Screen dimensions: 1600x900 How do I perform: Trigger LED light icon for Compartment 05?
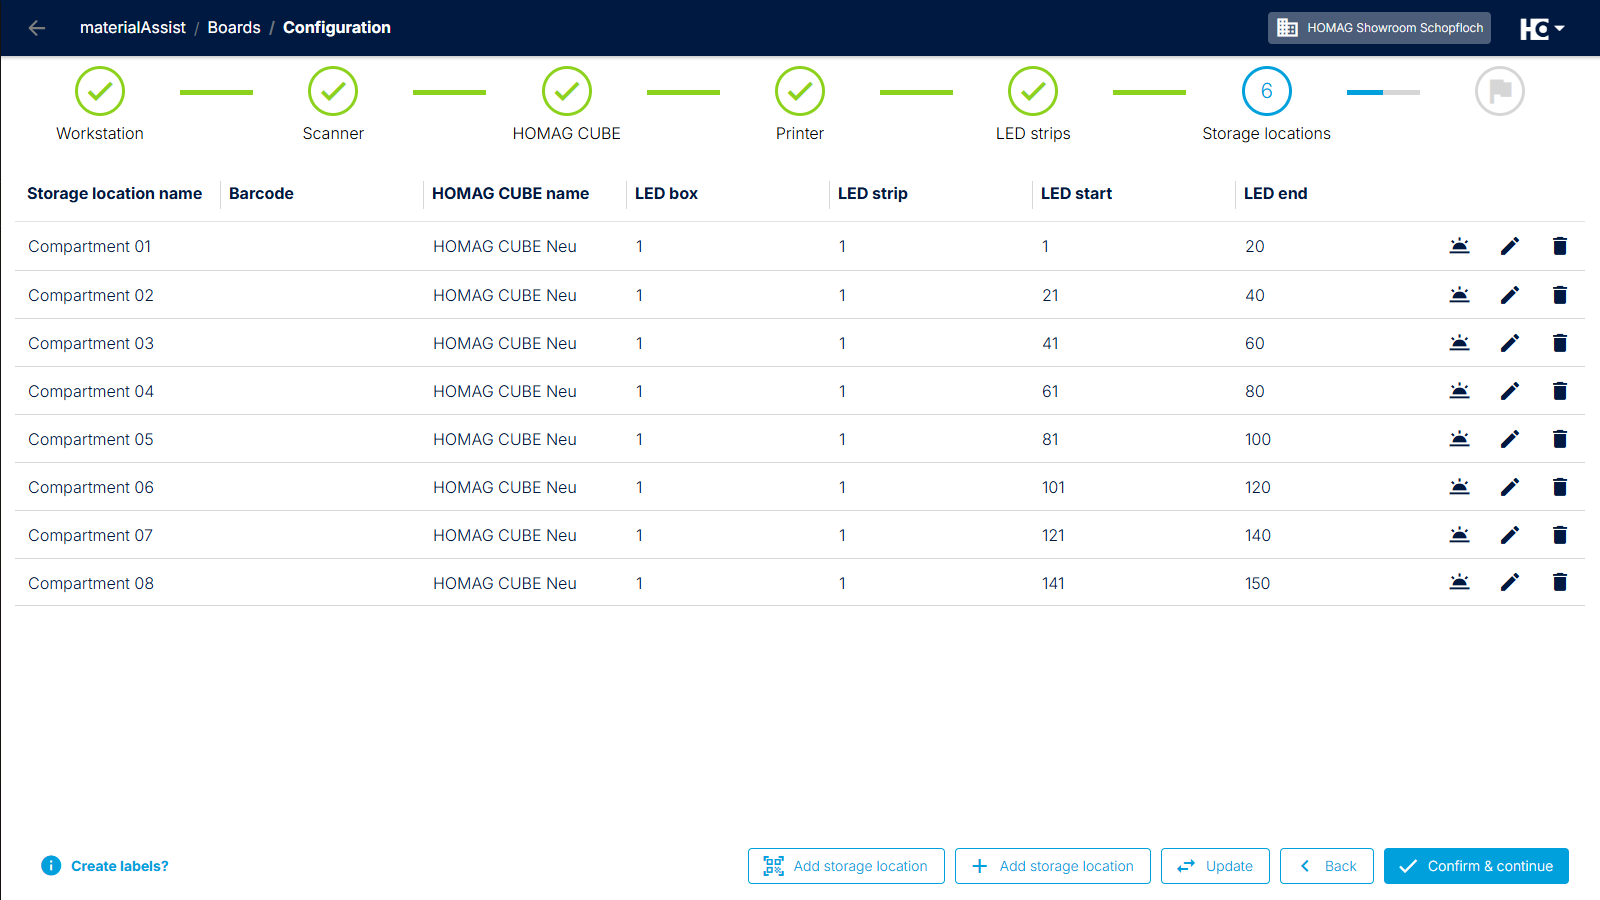pyautogui.click(x=1460, y=439)
